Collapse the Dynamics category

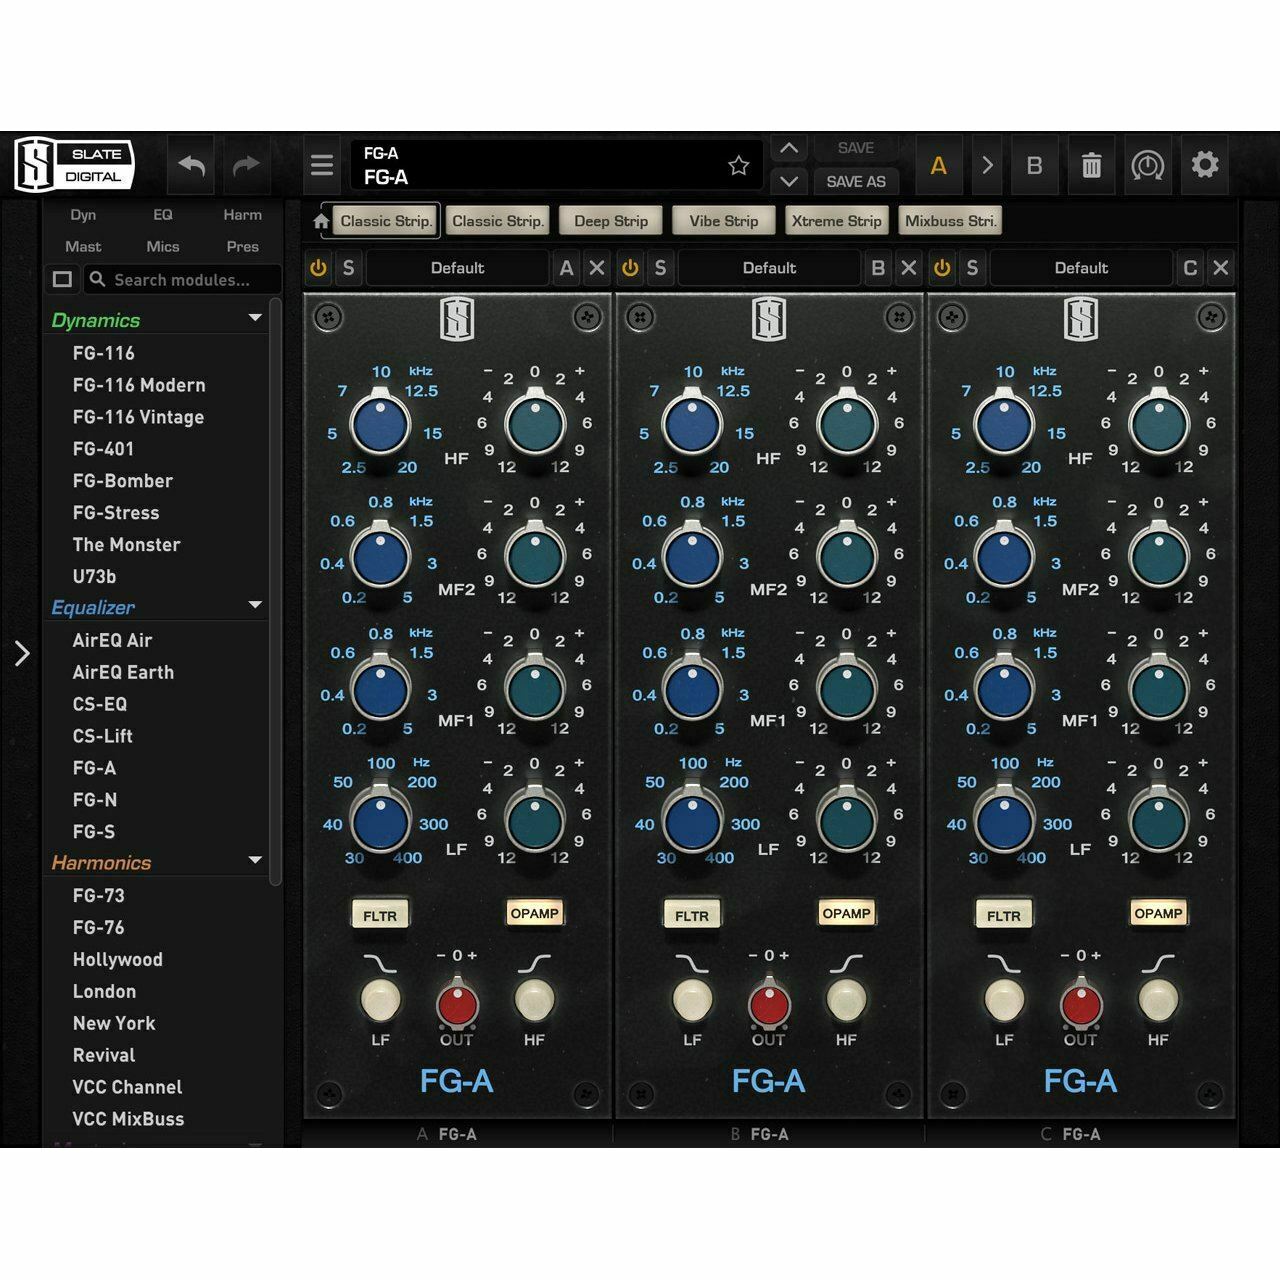click(255, 318)
